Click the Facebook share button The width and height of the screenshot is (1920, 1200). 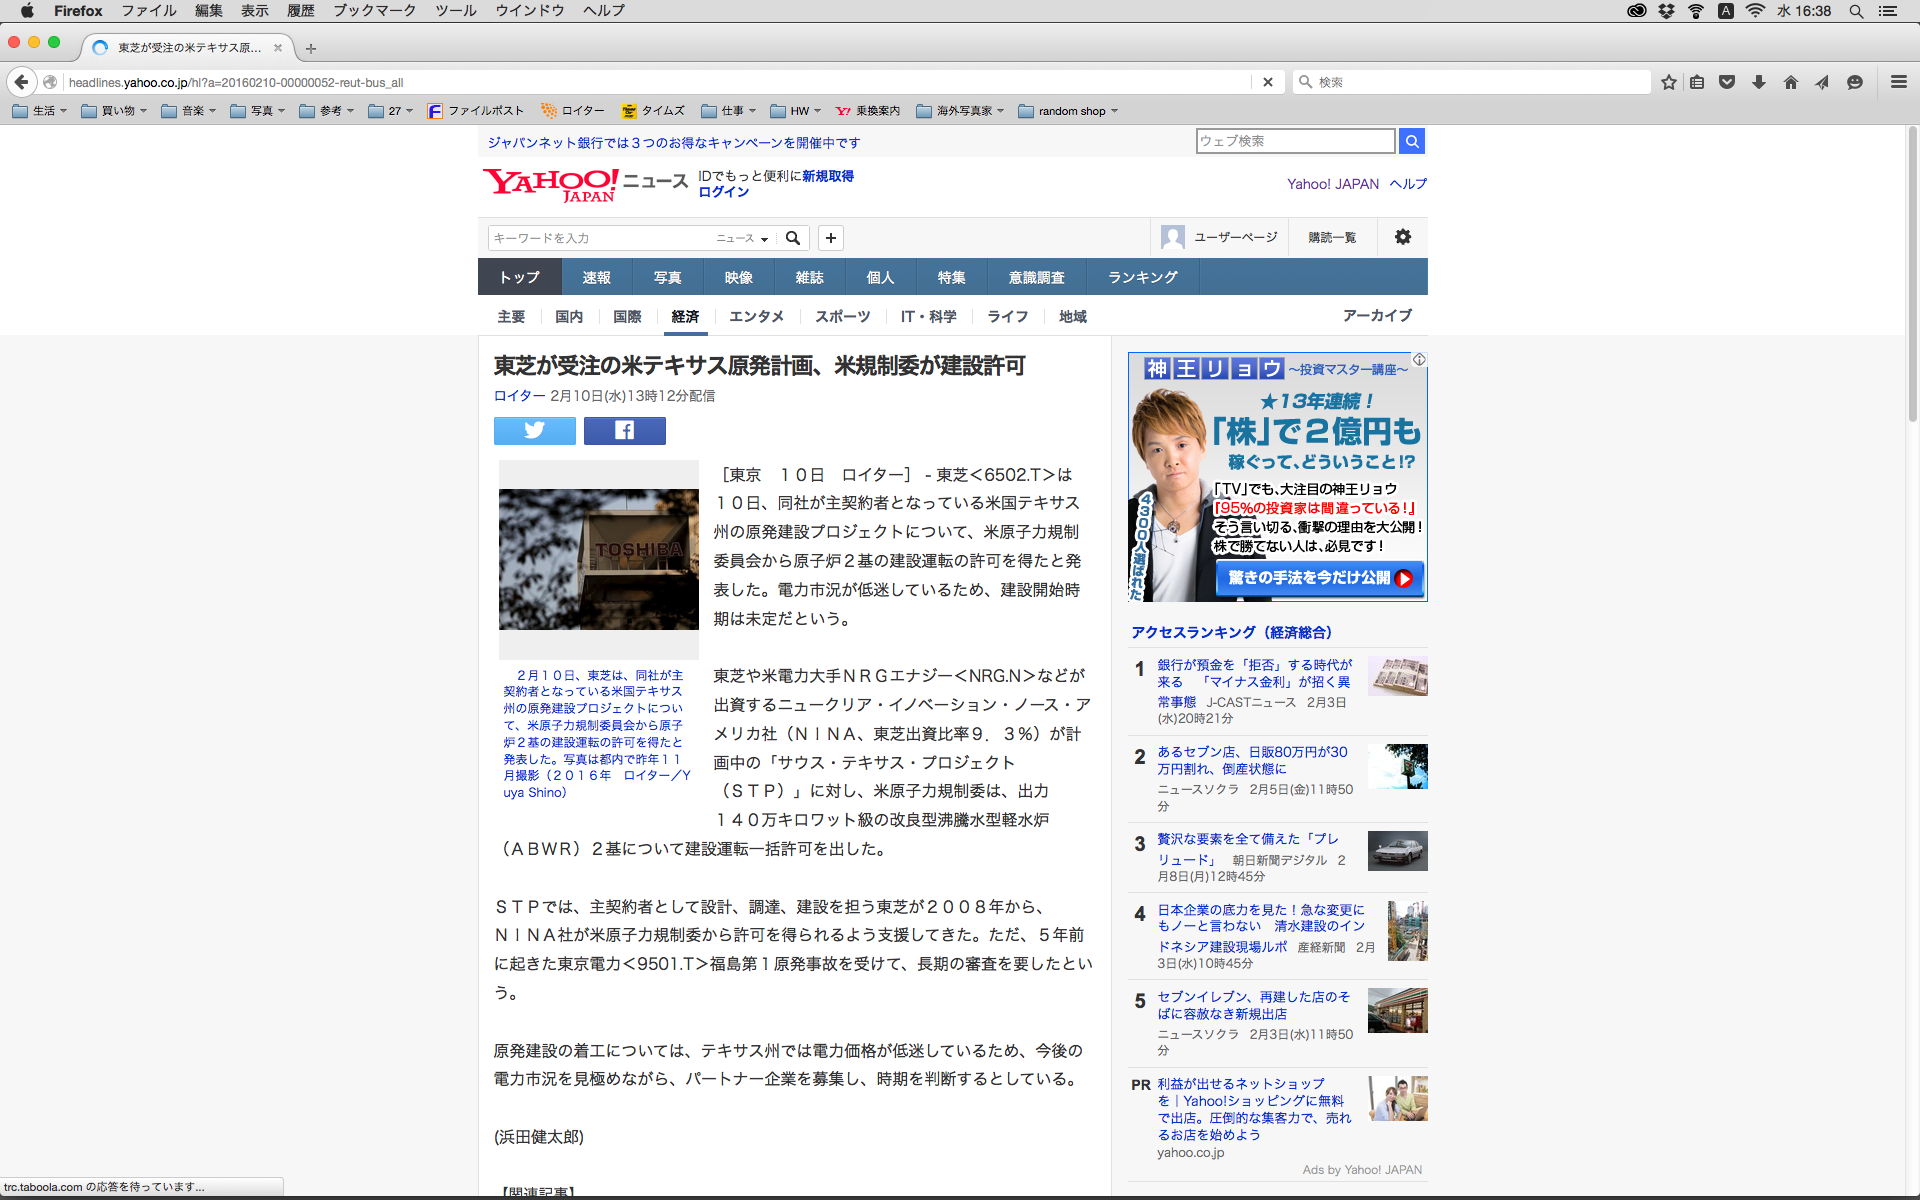pyautogui.click(x=624, y=431)
